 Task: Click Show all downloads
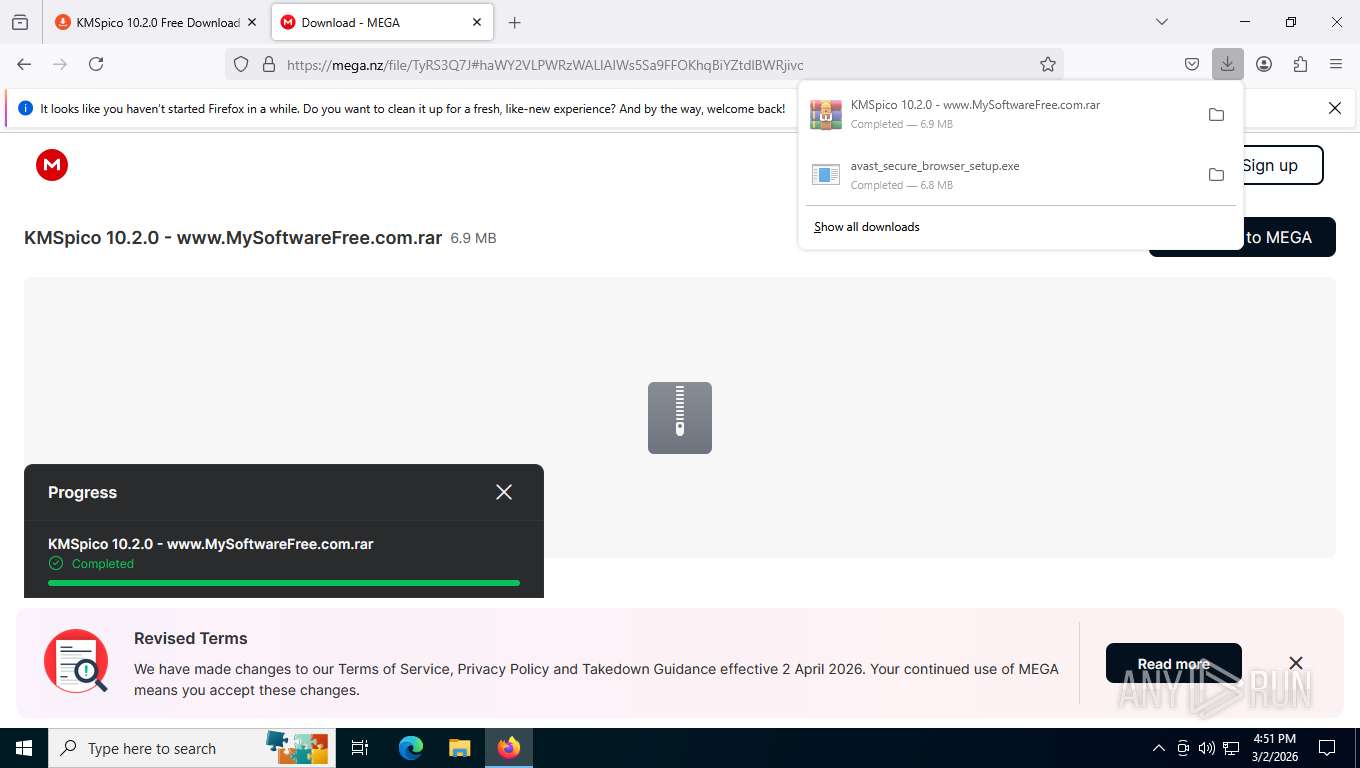(x=867, y=227)
